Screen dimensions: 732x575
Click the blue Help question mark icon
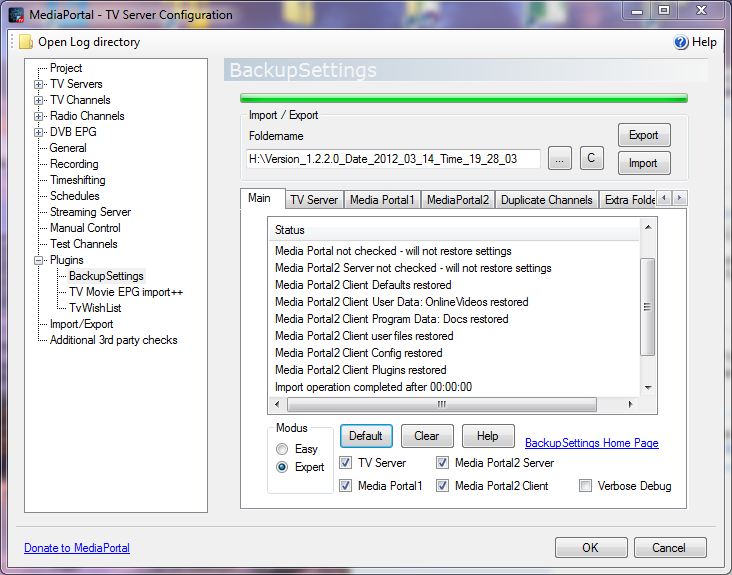(681, 42)
